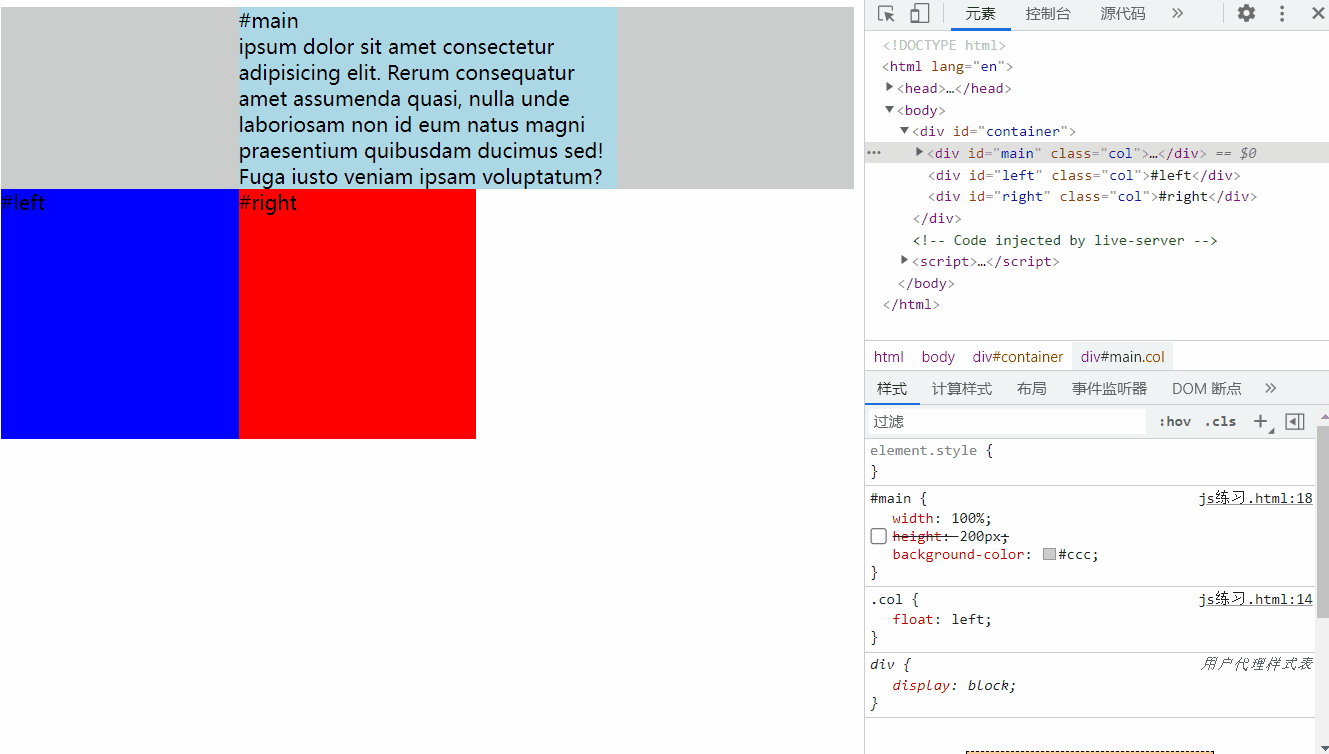This screenshot has width=1329, height=754.
Task: Click the new style rule plus icon
Action: click(1261, 421)
